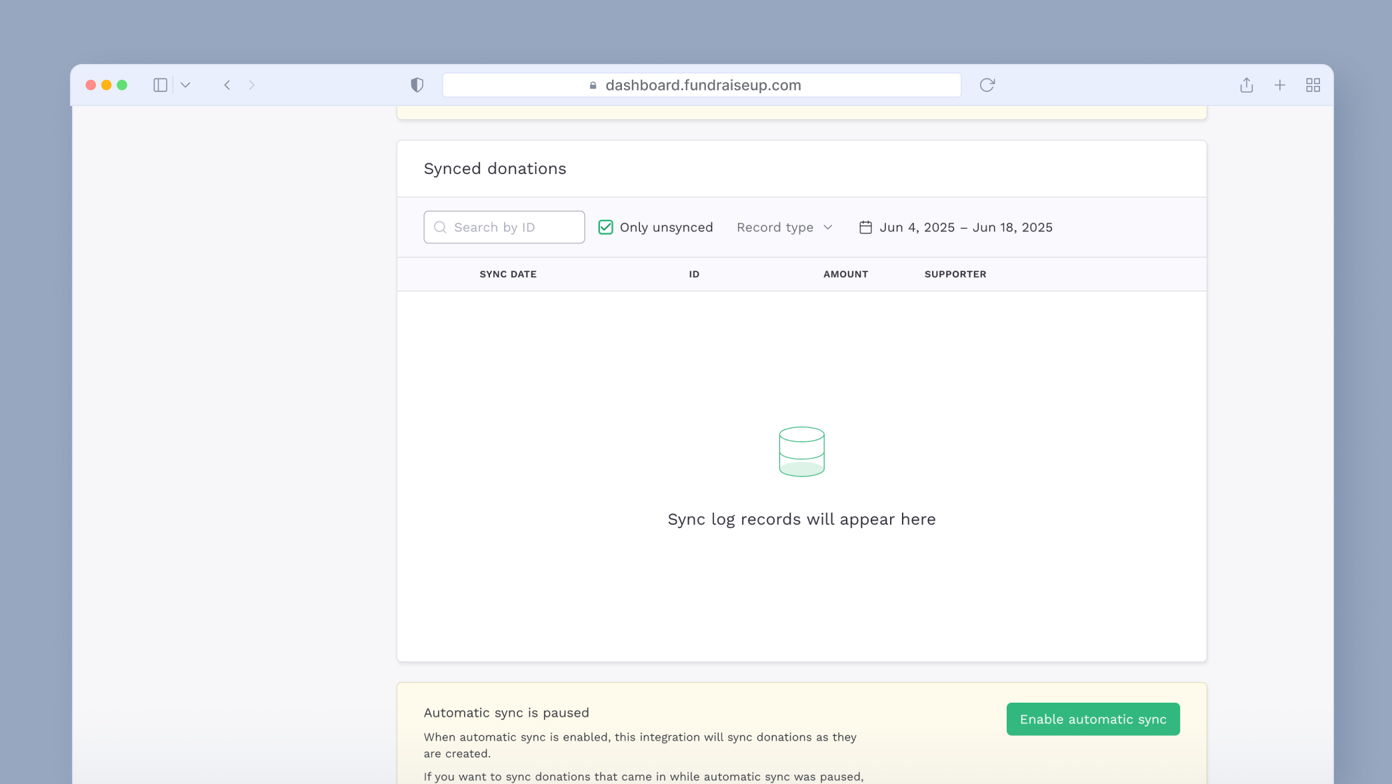Click the padlock icon in the URL bar

point(592,85)
